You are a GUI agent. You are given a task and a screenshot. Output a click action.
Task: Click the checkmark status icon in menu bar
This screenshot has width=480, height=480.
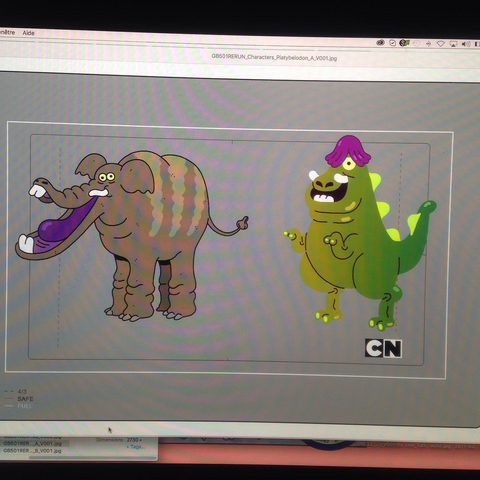click(393, 43)
